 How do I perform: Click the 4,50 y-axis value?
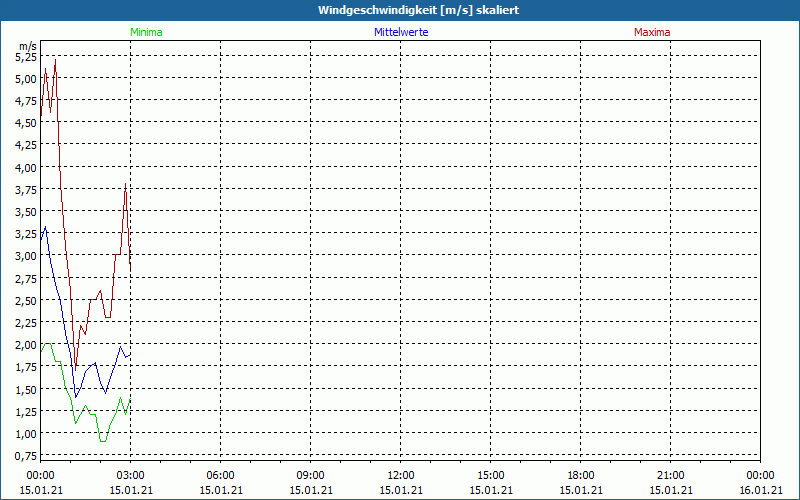point(26,123)
